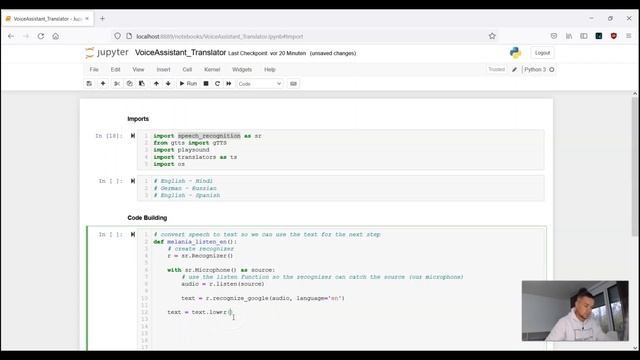Open the View menu
This screenshot has width=640, height=360.
pos(138,69)
